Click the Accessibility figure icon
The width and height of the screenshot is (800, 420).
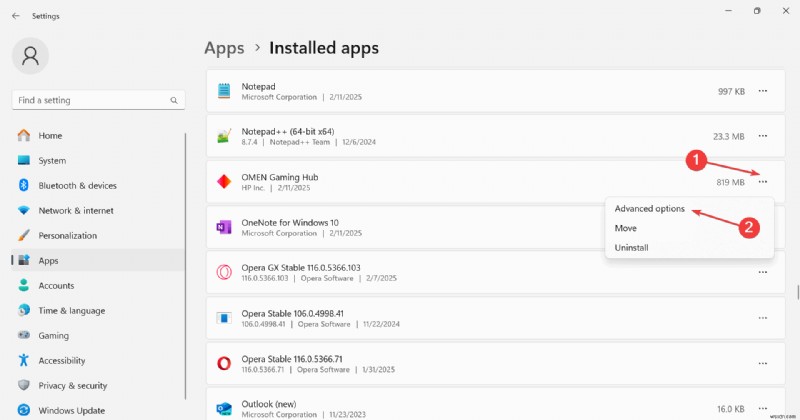[24, 360]
